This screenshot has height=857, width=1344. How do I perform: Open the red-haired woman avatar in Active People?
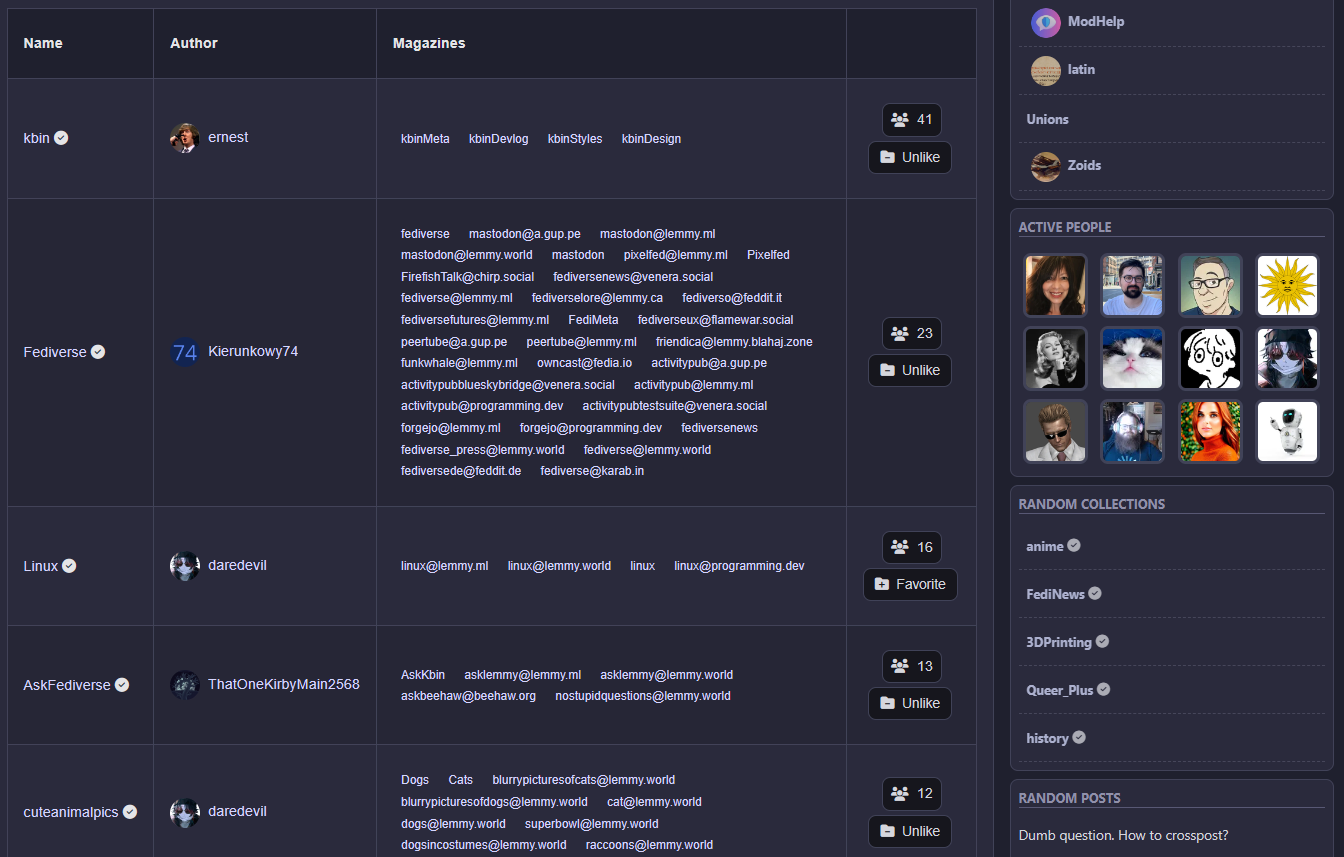[1210, 431]
